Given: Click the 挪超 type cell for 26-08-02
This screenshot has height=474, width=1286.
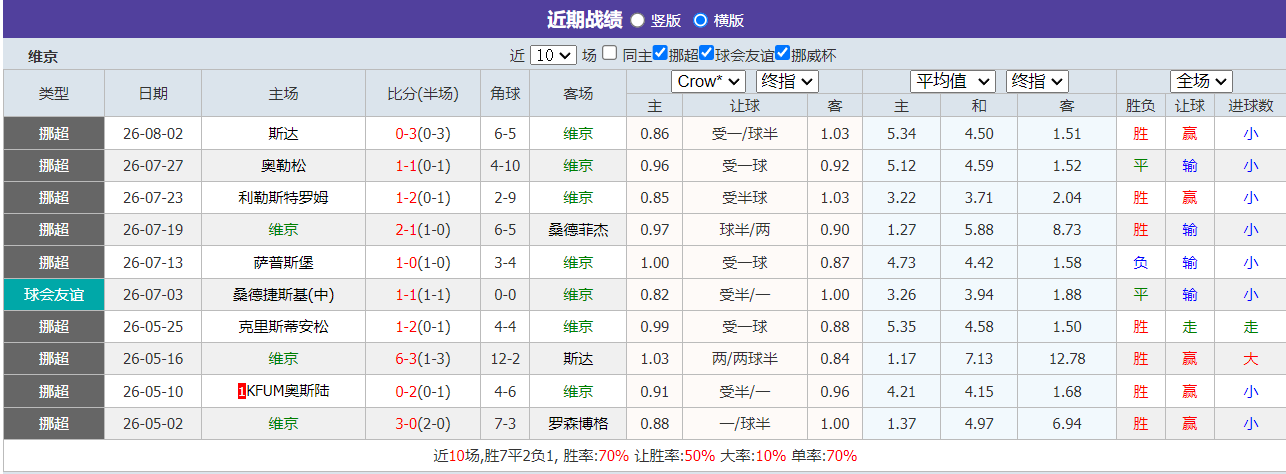Looking at the screenshot, I should 54,133.
